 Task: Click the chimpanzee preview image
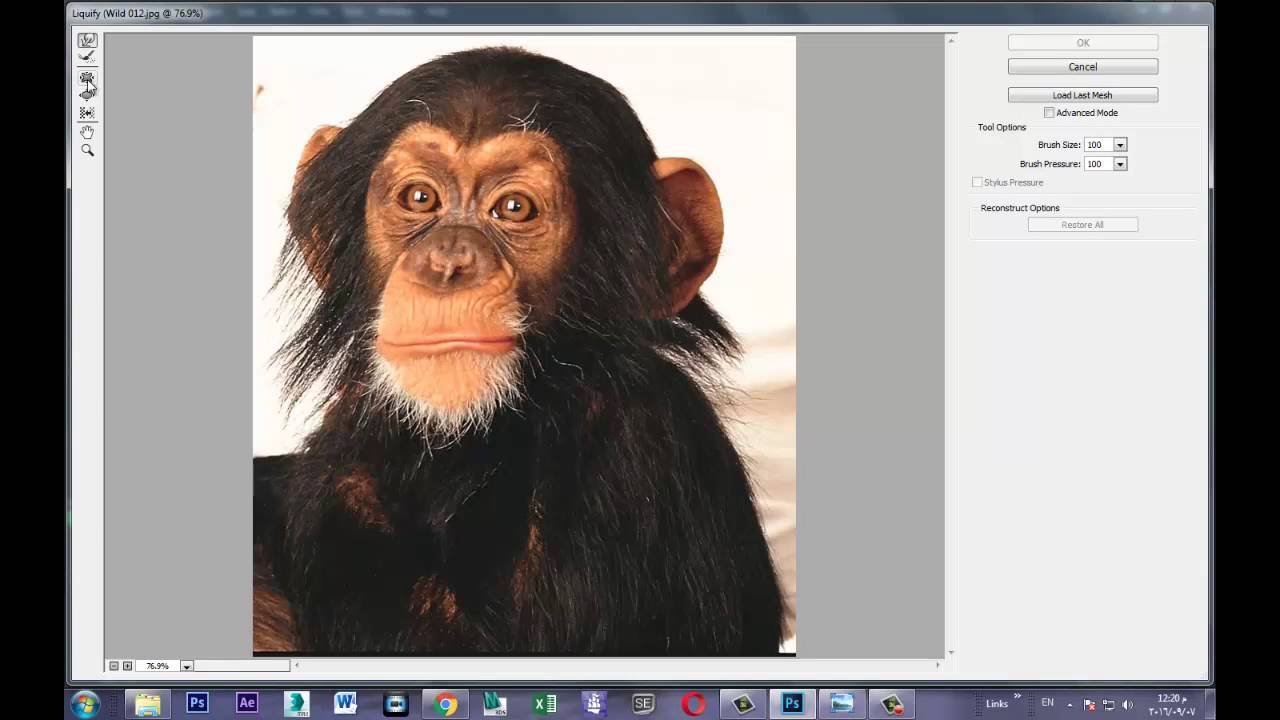pos(524,345)
